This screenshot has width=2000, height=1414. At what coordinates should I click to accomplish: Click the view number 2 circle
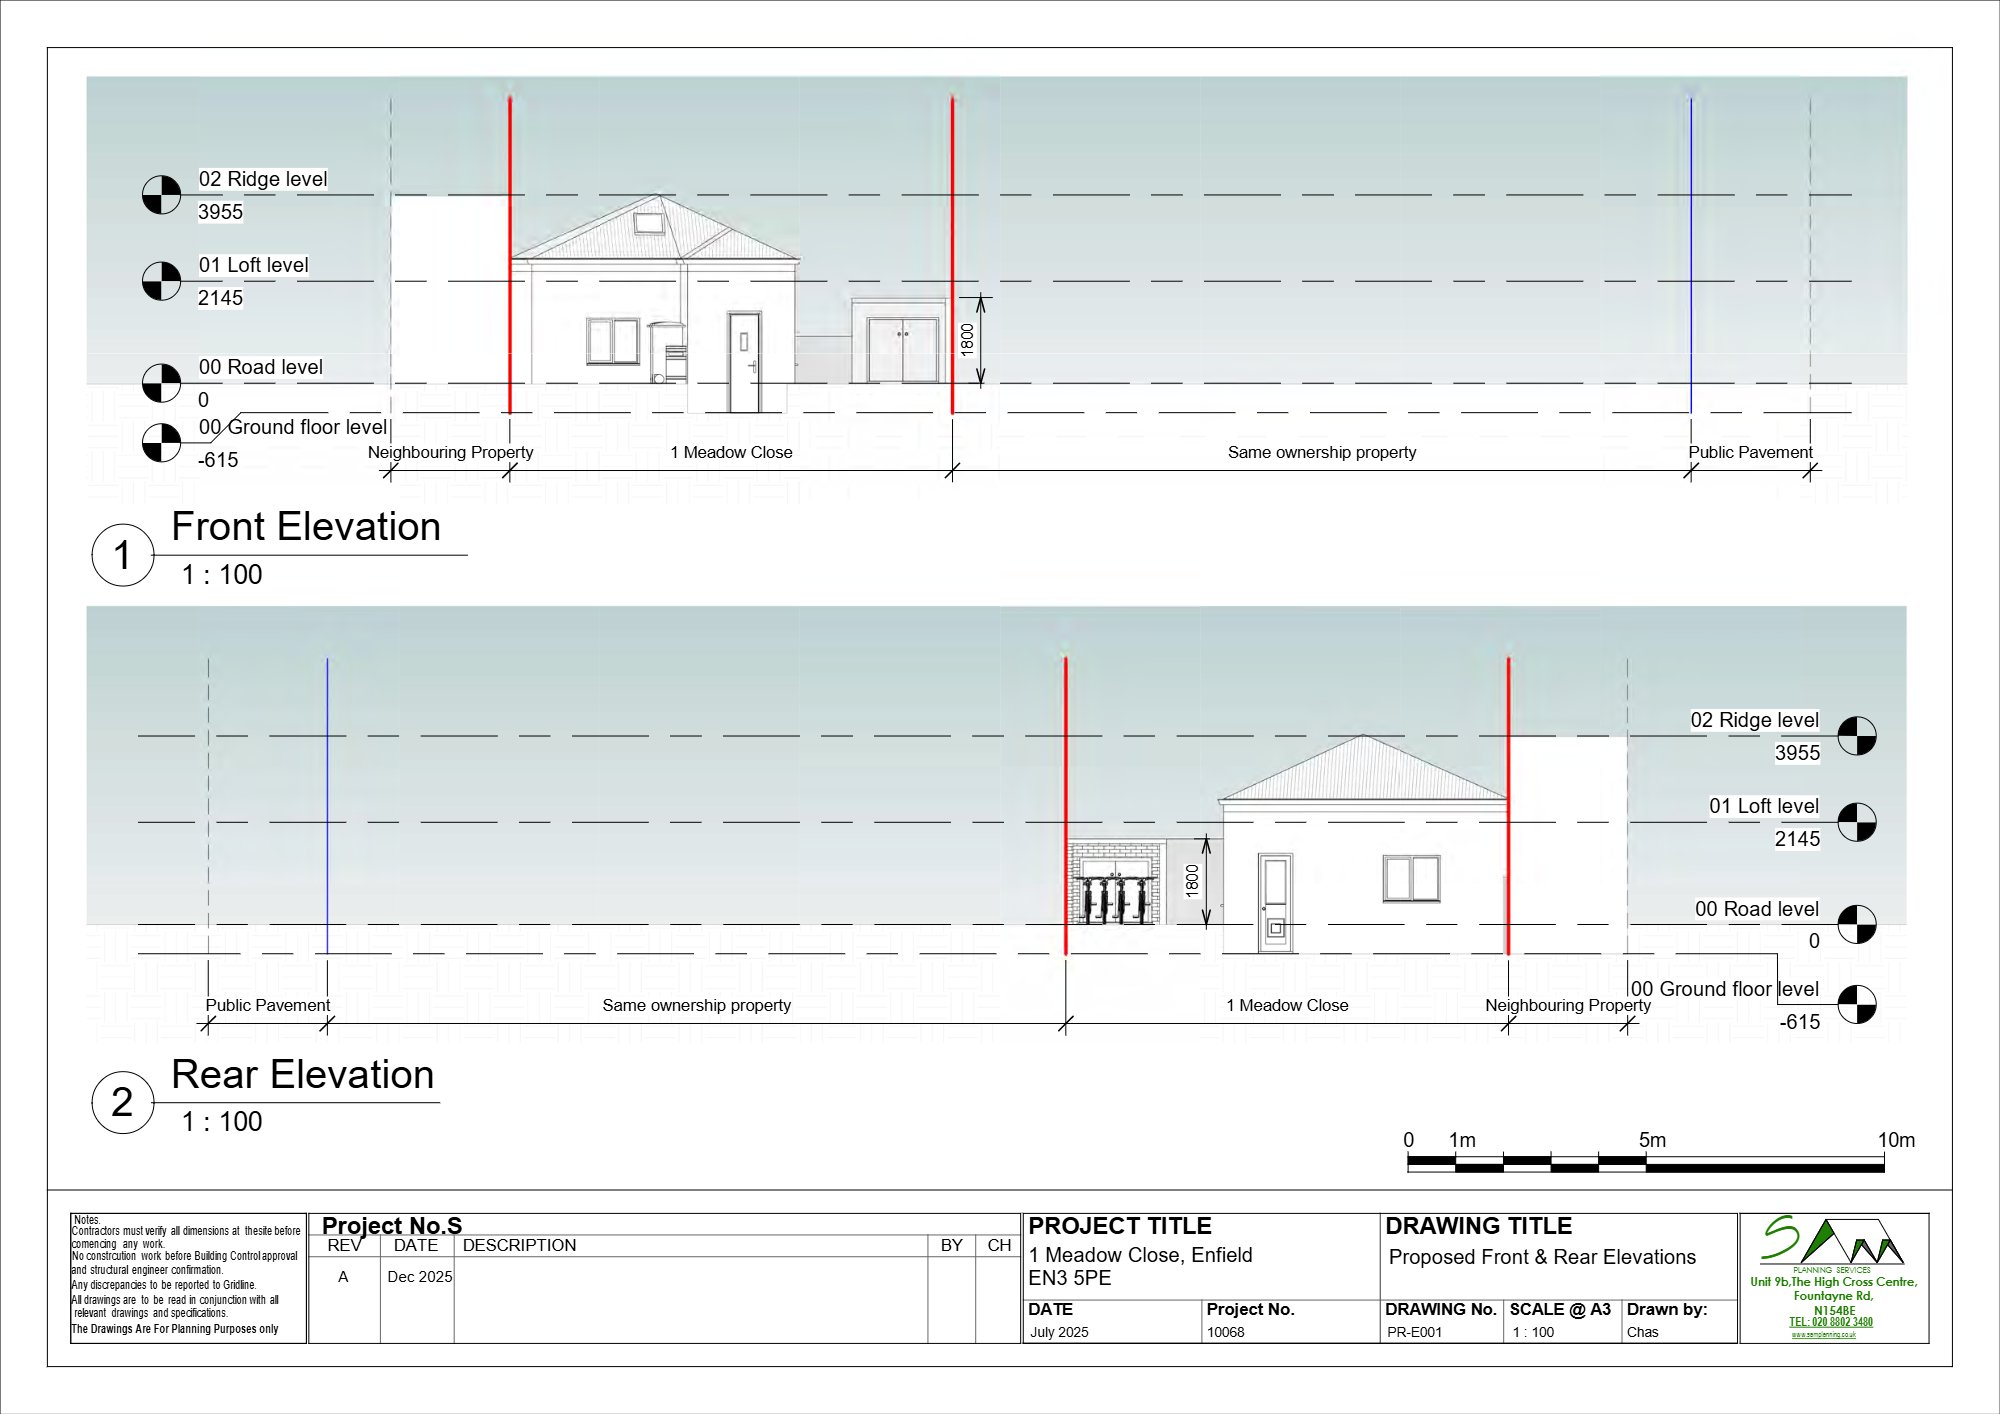tap(122, 1102)
